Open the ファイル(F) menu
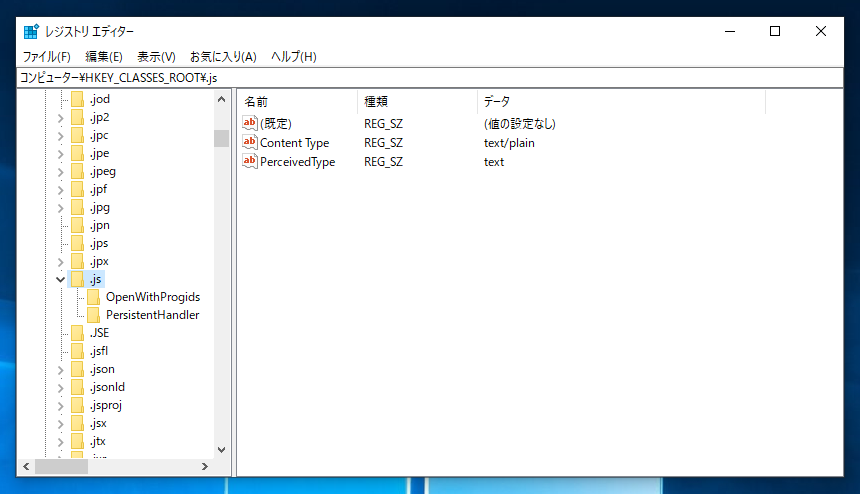Screen dimensions: 860x494 point(47,56)
